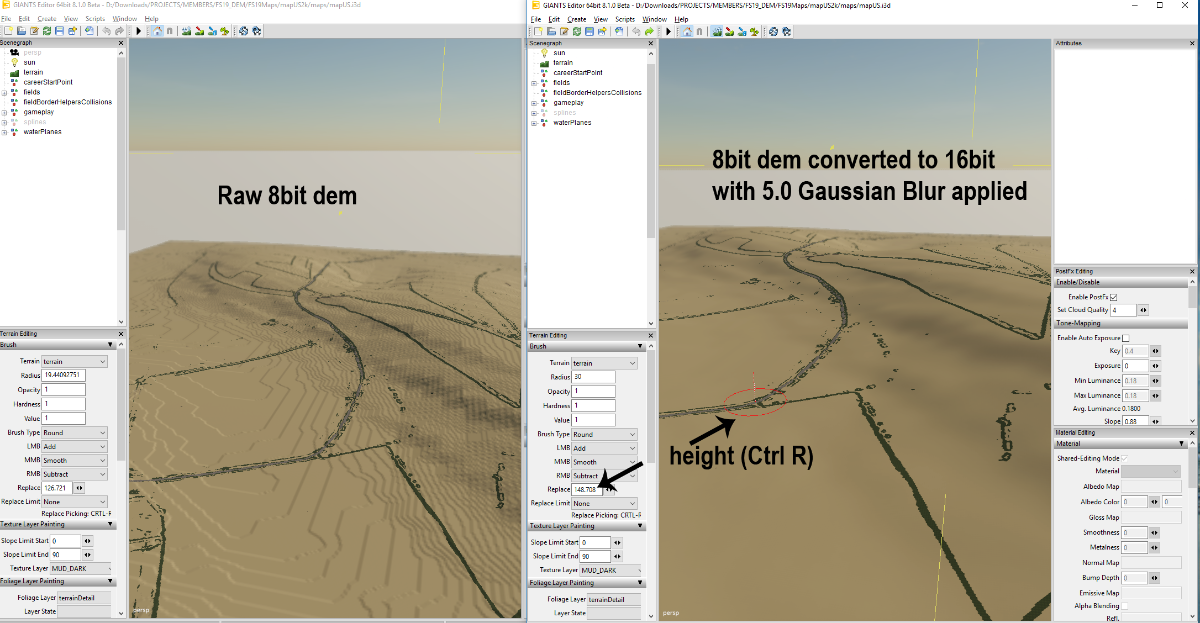
Task: Collapse the Texture Layer Painting section in right window
Action: 640,526
